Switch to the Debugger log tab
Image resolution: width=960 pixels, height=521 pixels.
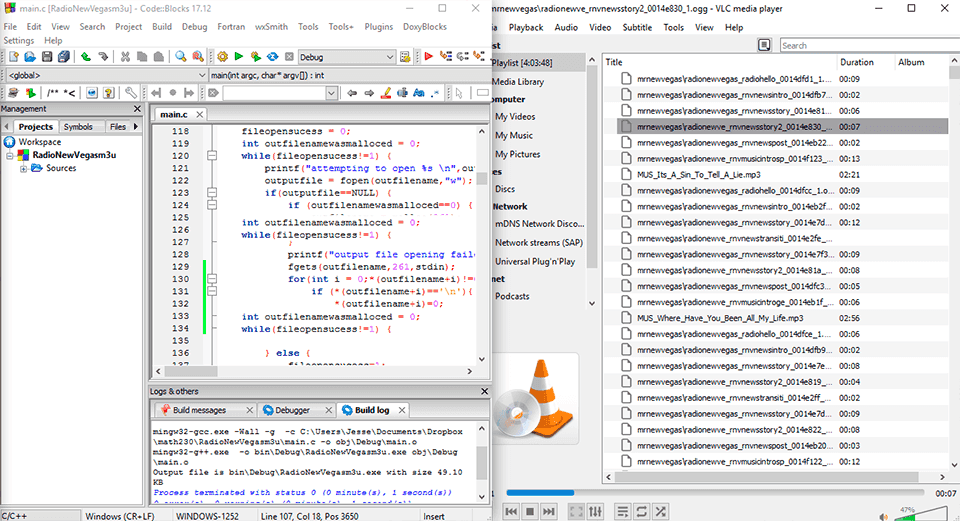click(292, 410)
